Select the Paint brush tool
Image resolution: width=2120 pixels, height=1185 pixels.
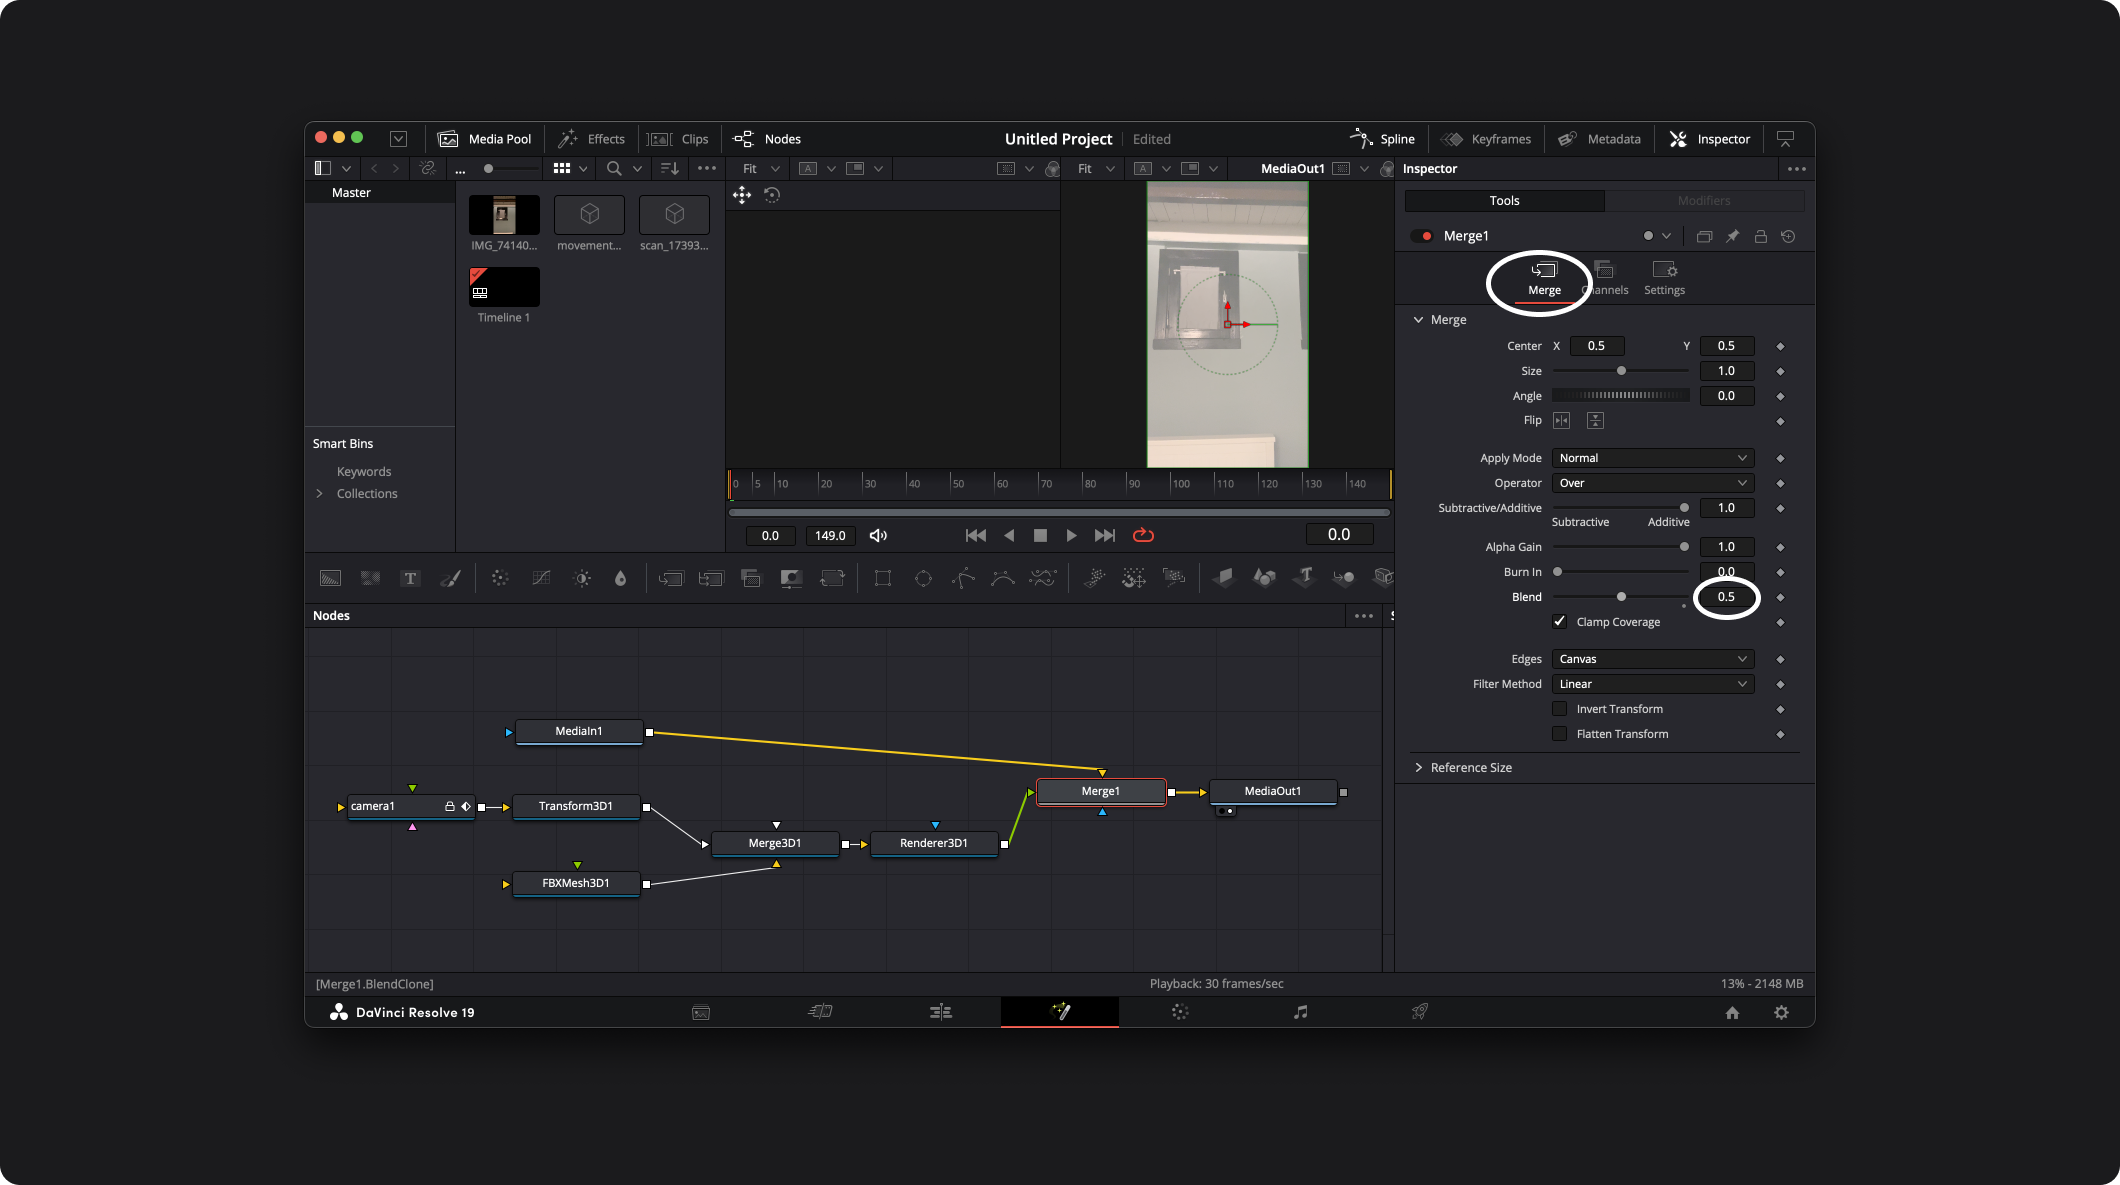(450, 578)
